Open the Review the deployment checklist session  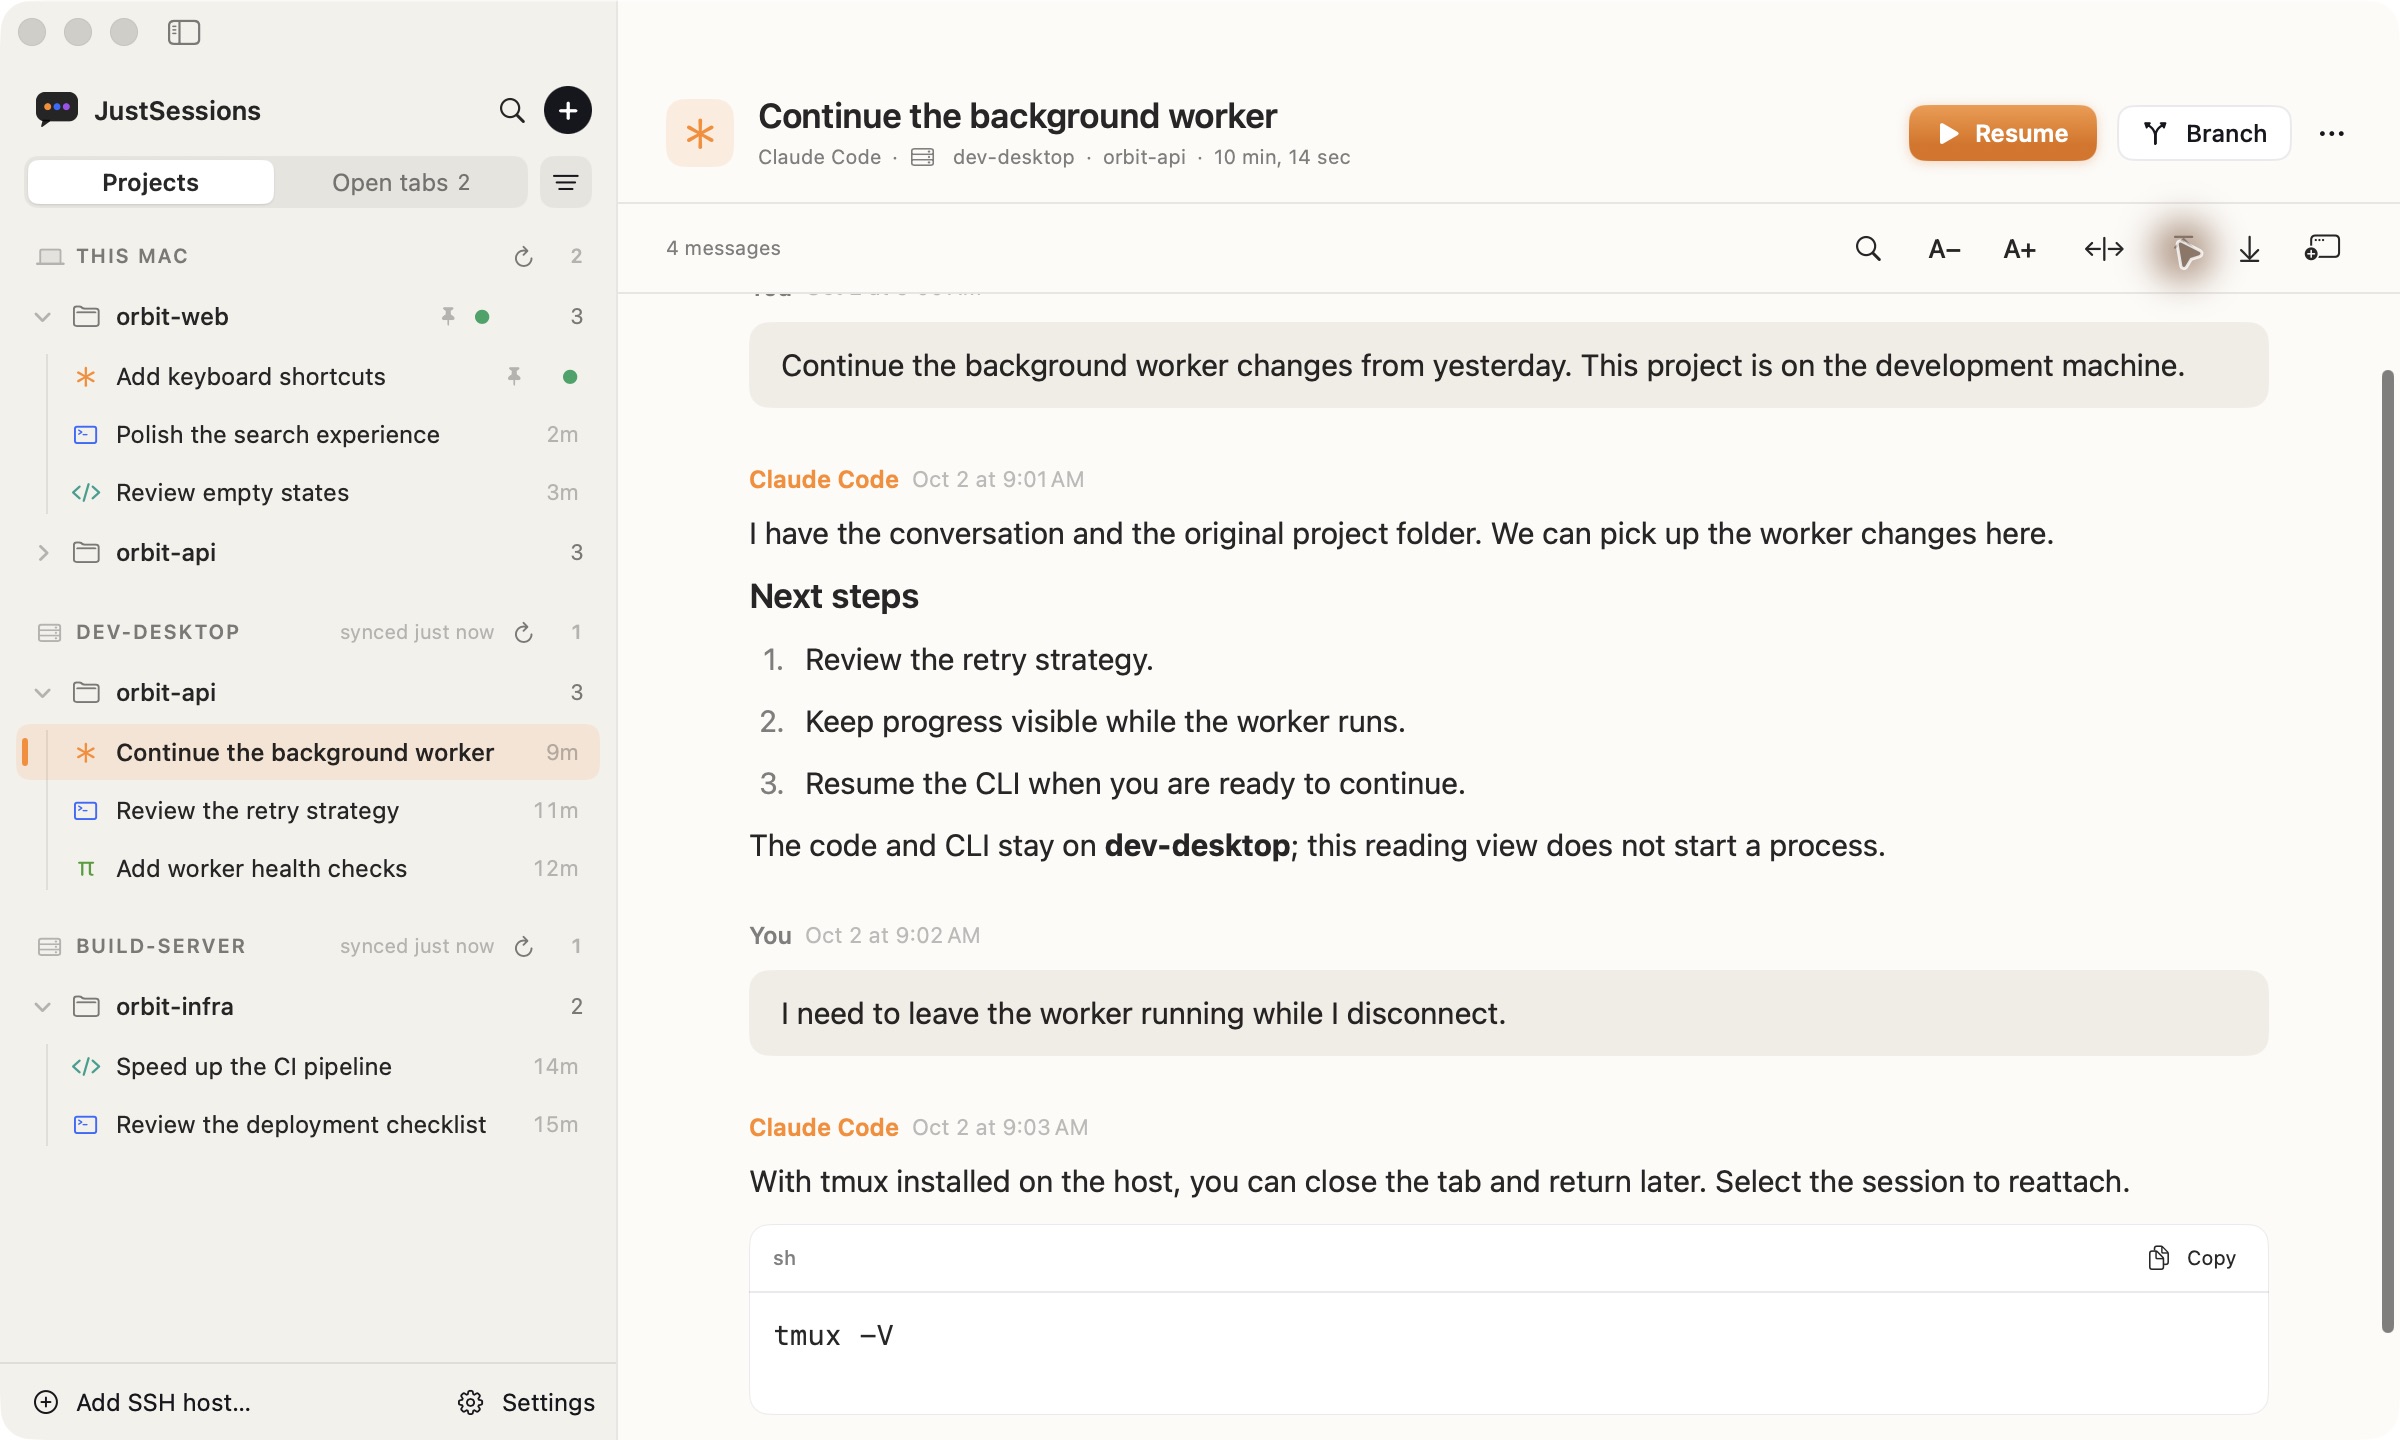tap(308, 1124)
